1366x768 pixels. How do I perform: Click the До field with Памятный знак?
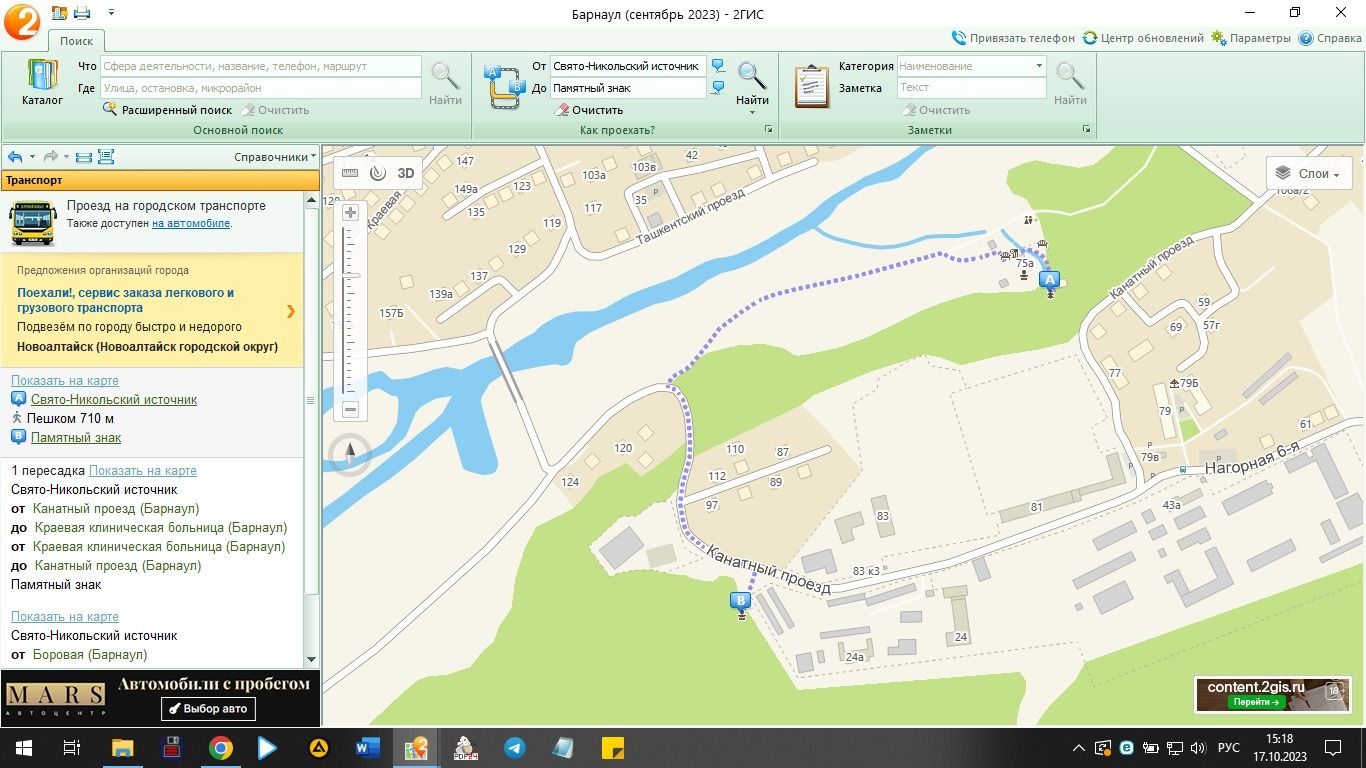click(x=628, y=88)
